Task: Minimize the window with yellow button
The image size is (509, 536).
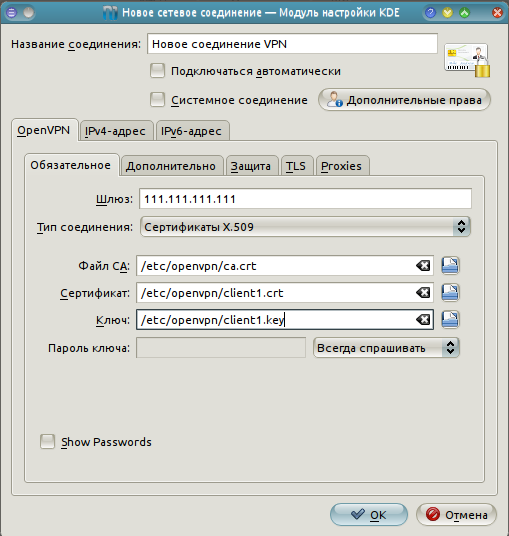Action: pos(447,13)
